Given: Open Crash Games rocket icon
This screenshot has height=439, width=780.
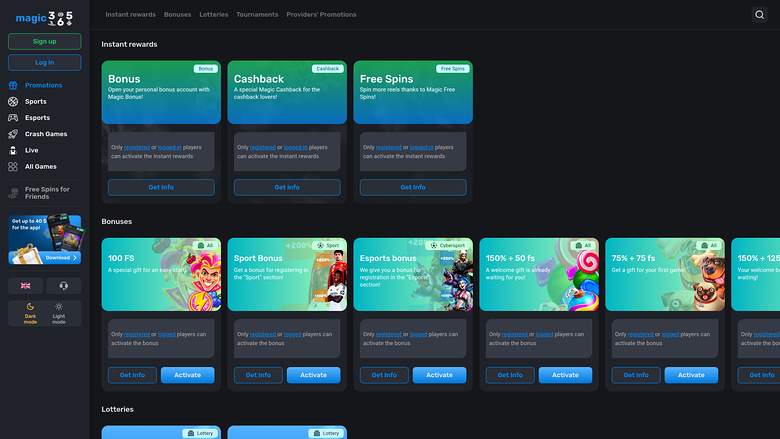Looking at the screenshot, I should point(13,134).
